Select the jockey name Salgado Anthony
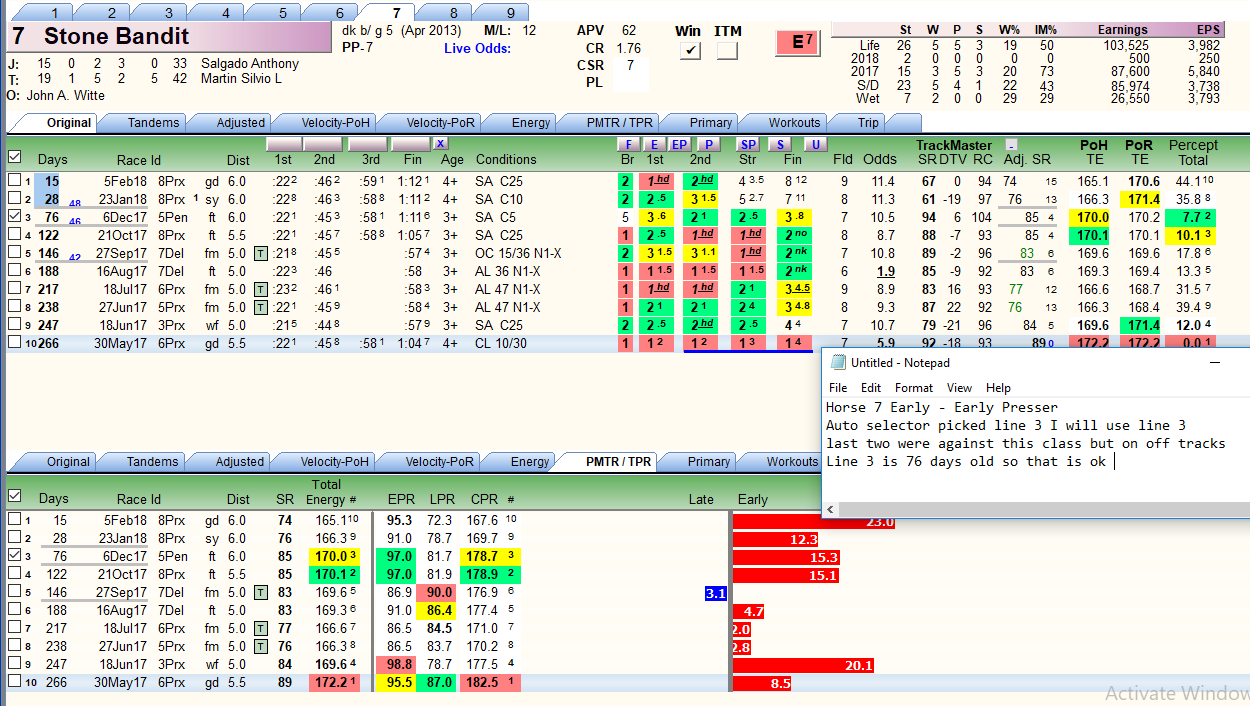The width and height of the screenshot is (1250, 706). [250, 63]
